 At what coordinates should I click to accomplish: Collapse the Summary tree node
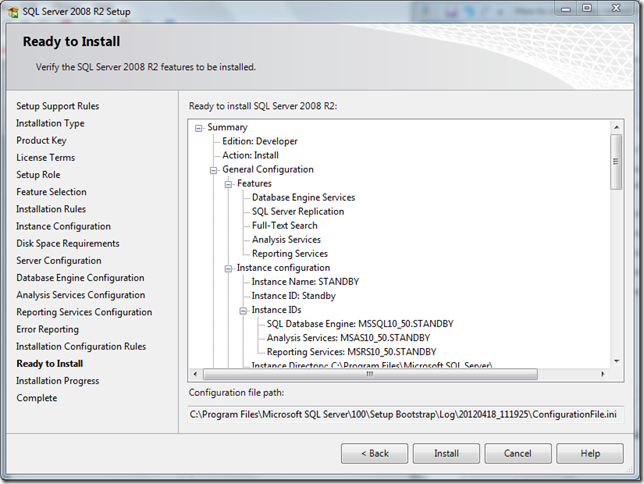(199, 128)
